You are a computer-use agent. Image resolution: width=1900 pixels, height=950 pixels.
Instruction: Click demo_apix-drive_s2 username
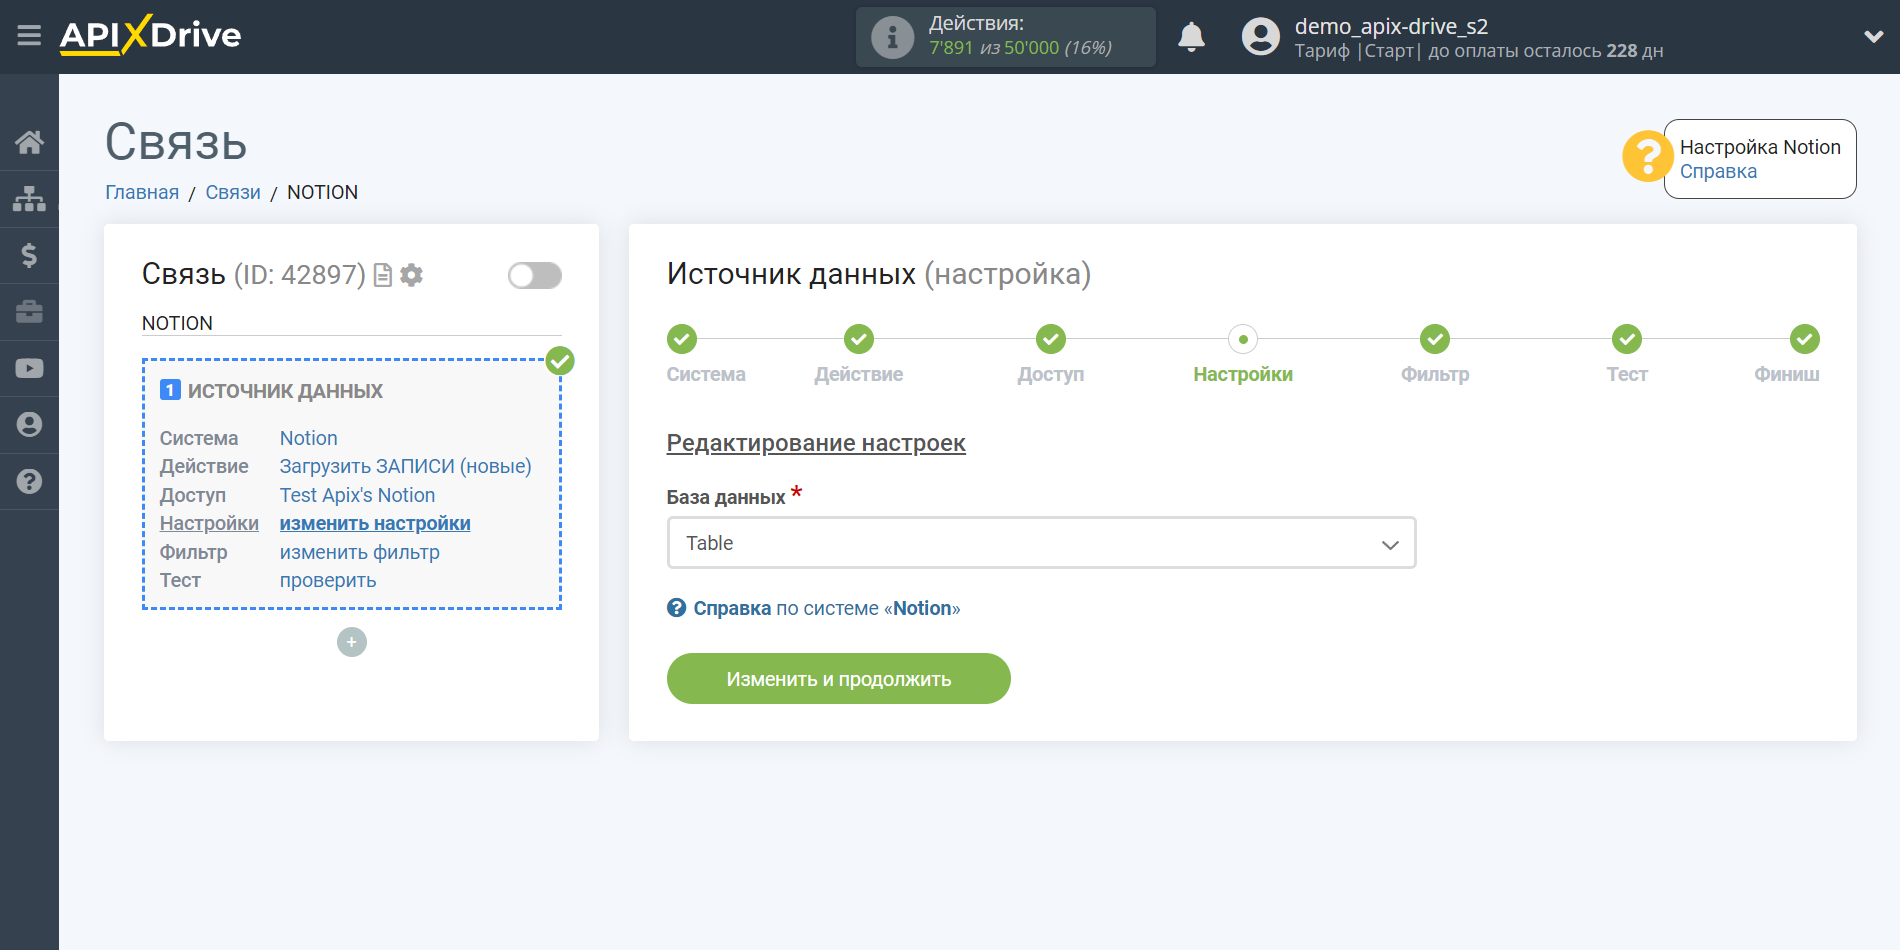click(1391, 26)
